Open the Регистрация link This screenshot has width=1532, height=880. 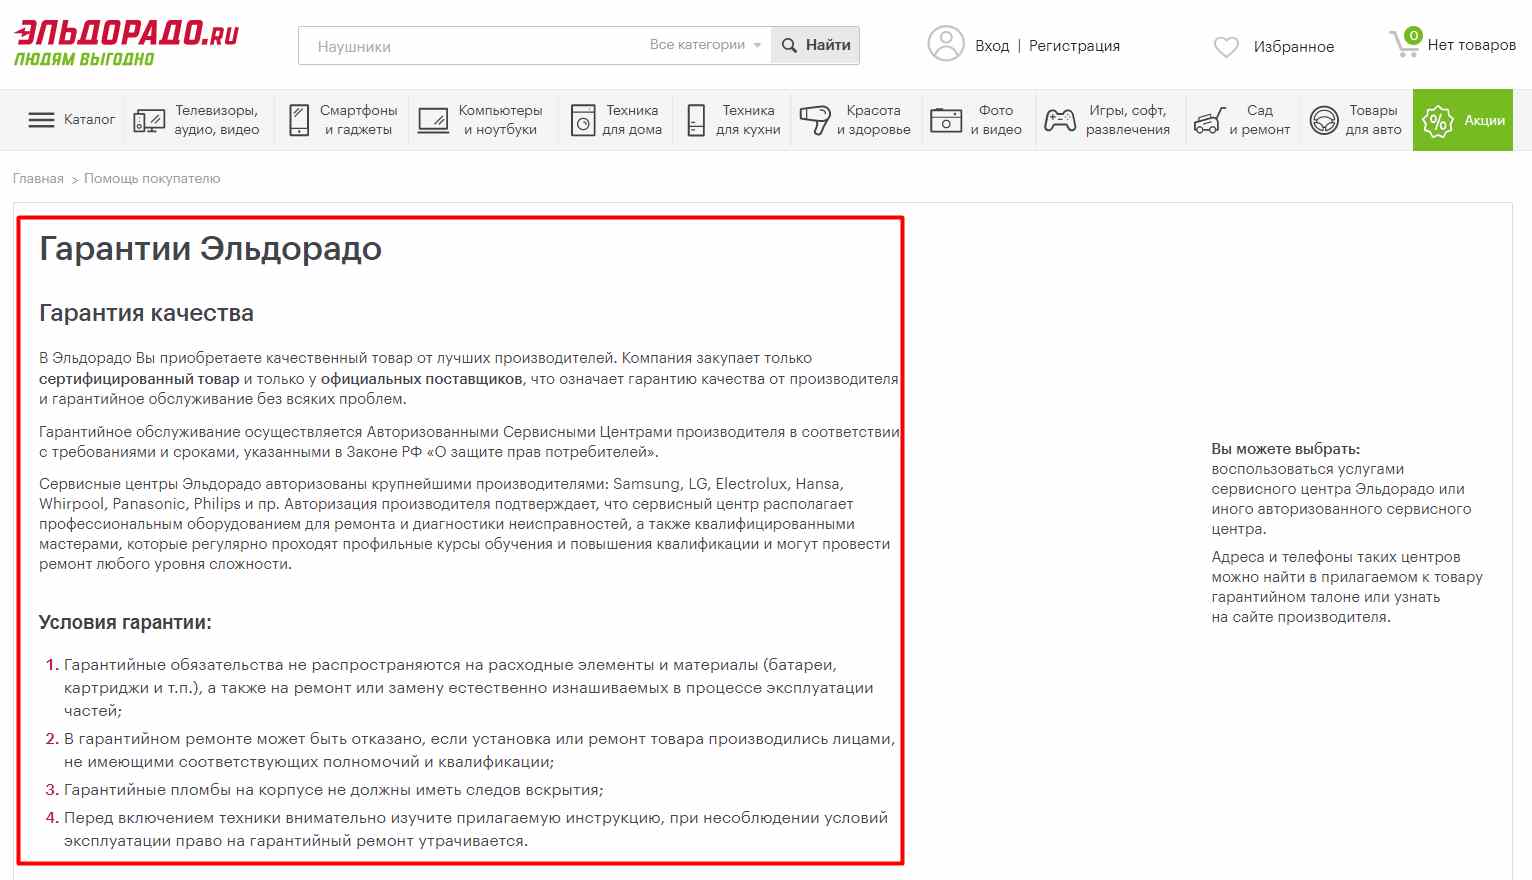tap(1074, 46)
